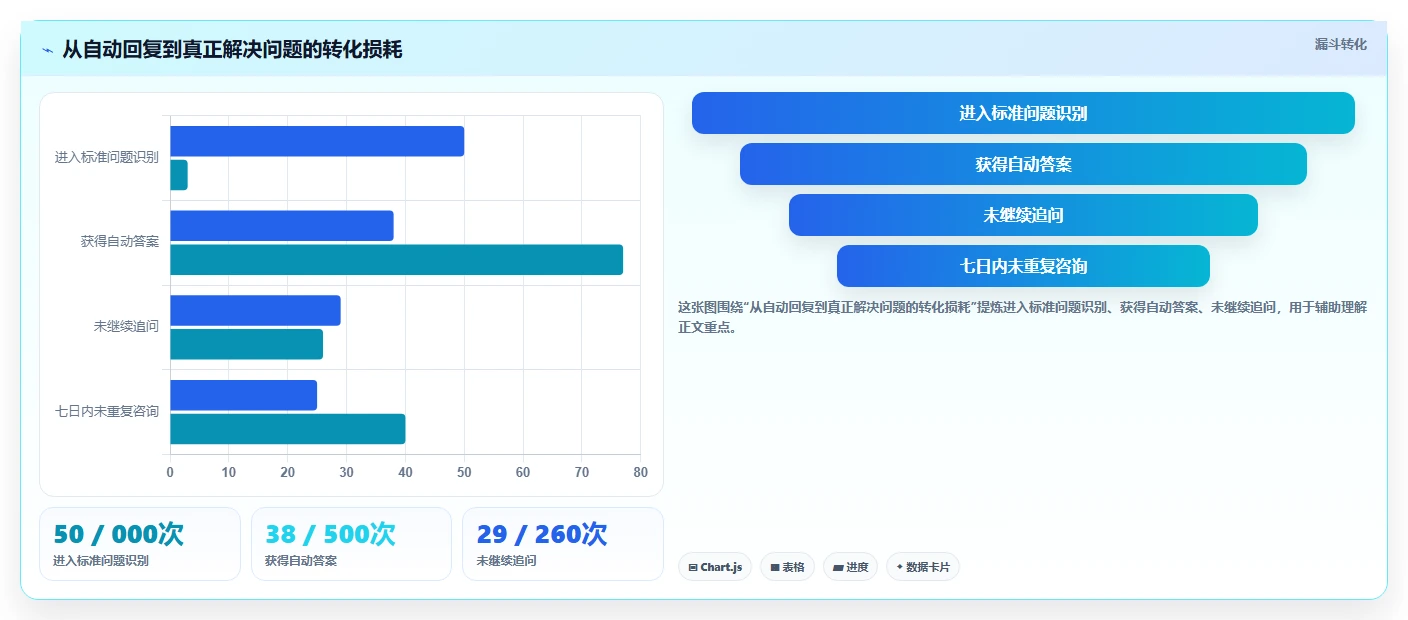Click the 表格 chip
The width and height of the screenshot is (1408, 620).
787,567
